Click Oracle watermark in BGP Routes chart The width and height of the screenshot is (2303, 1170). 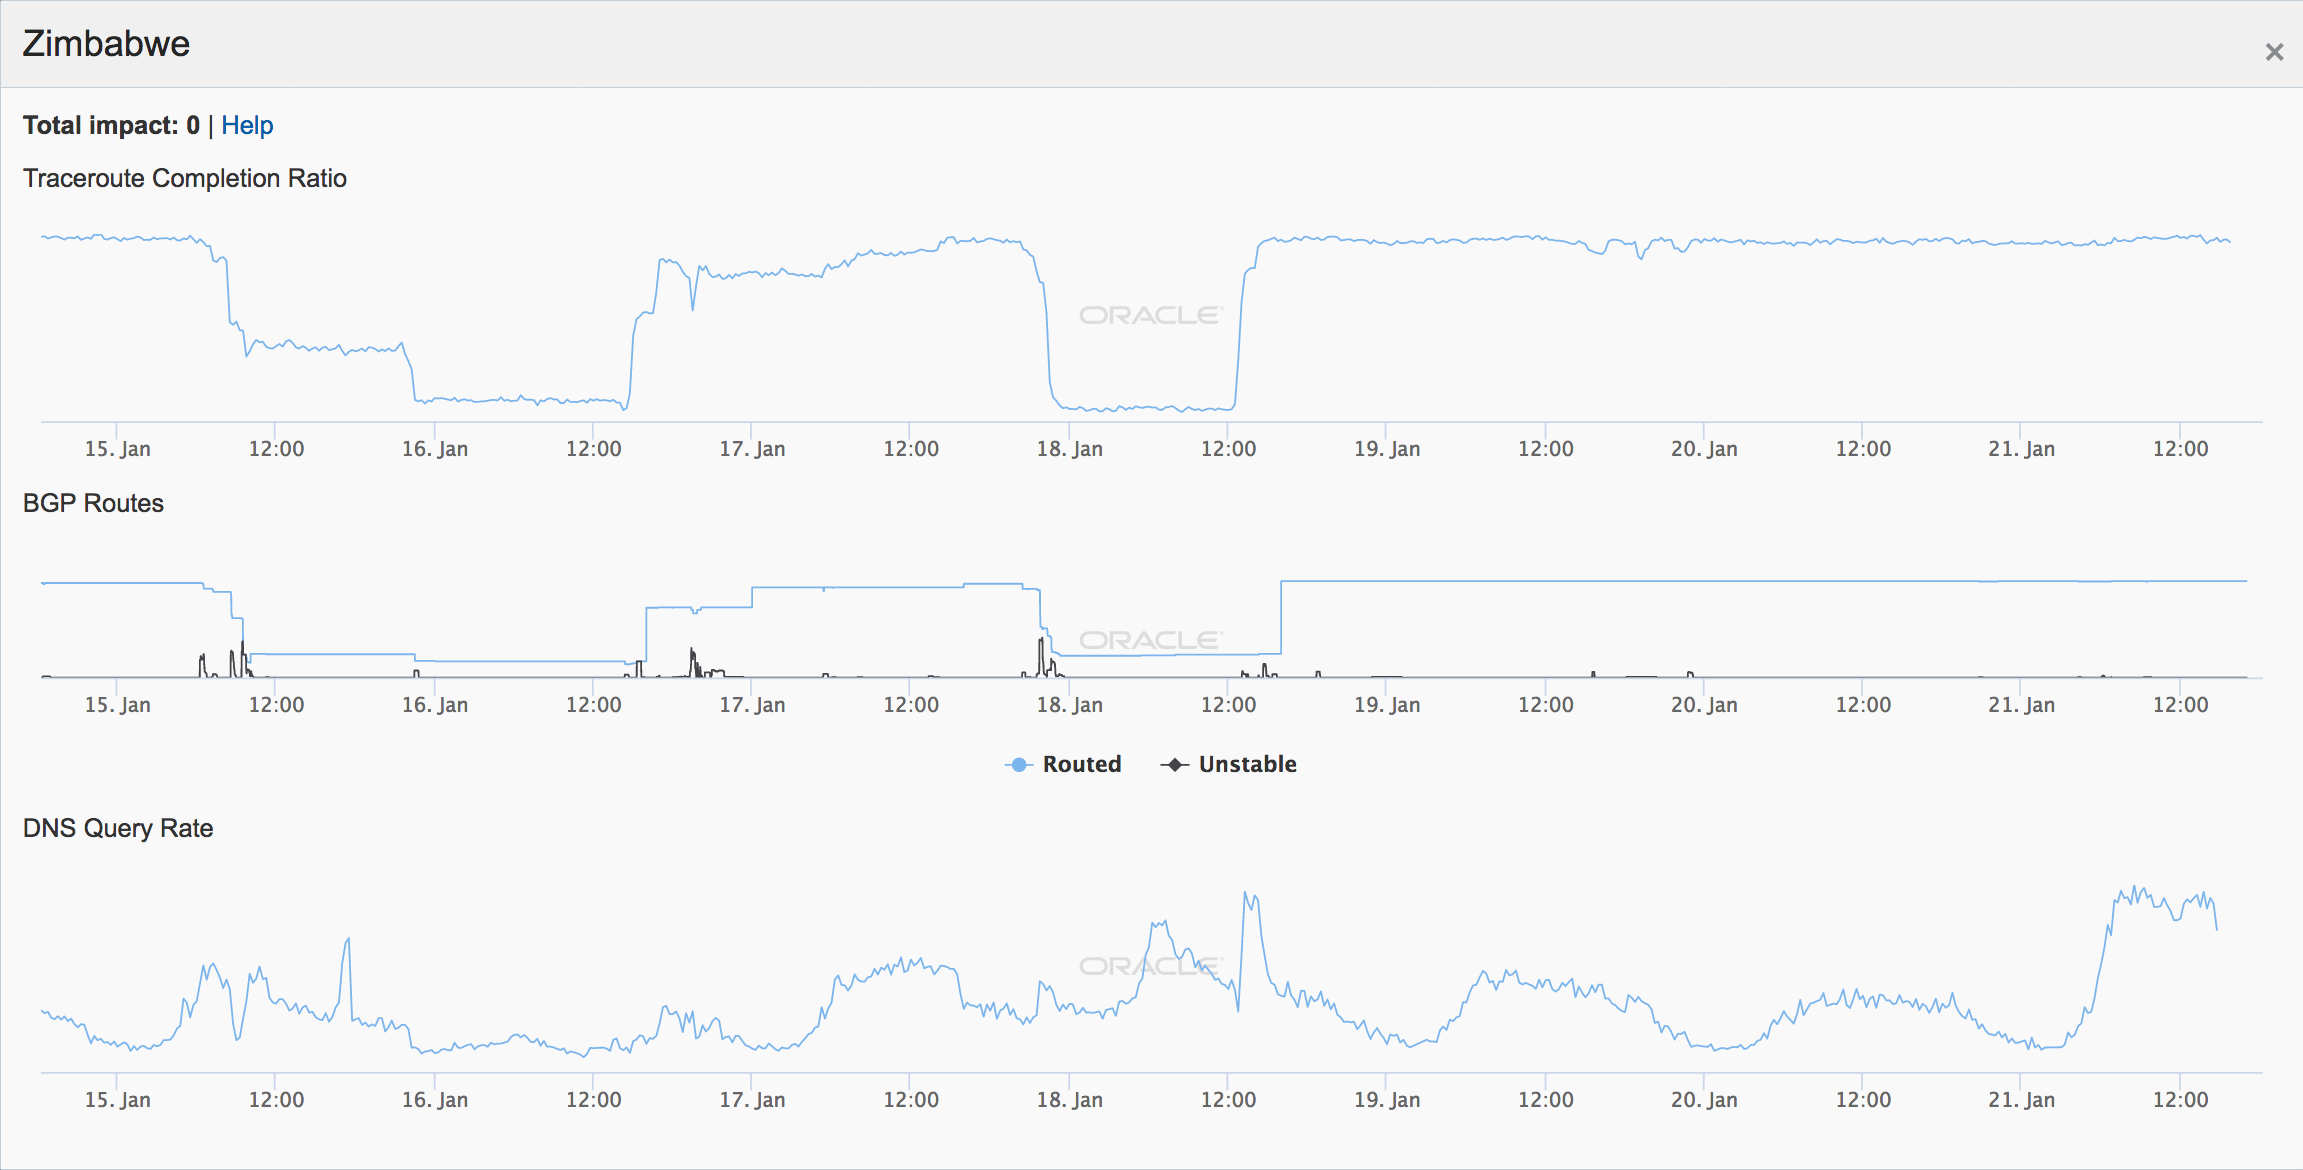pos(1150,640)
